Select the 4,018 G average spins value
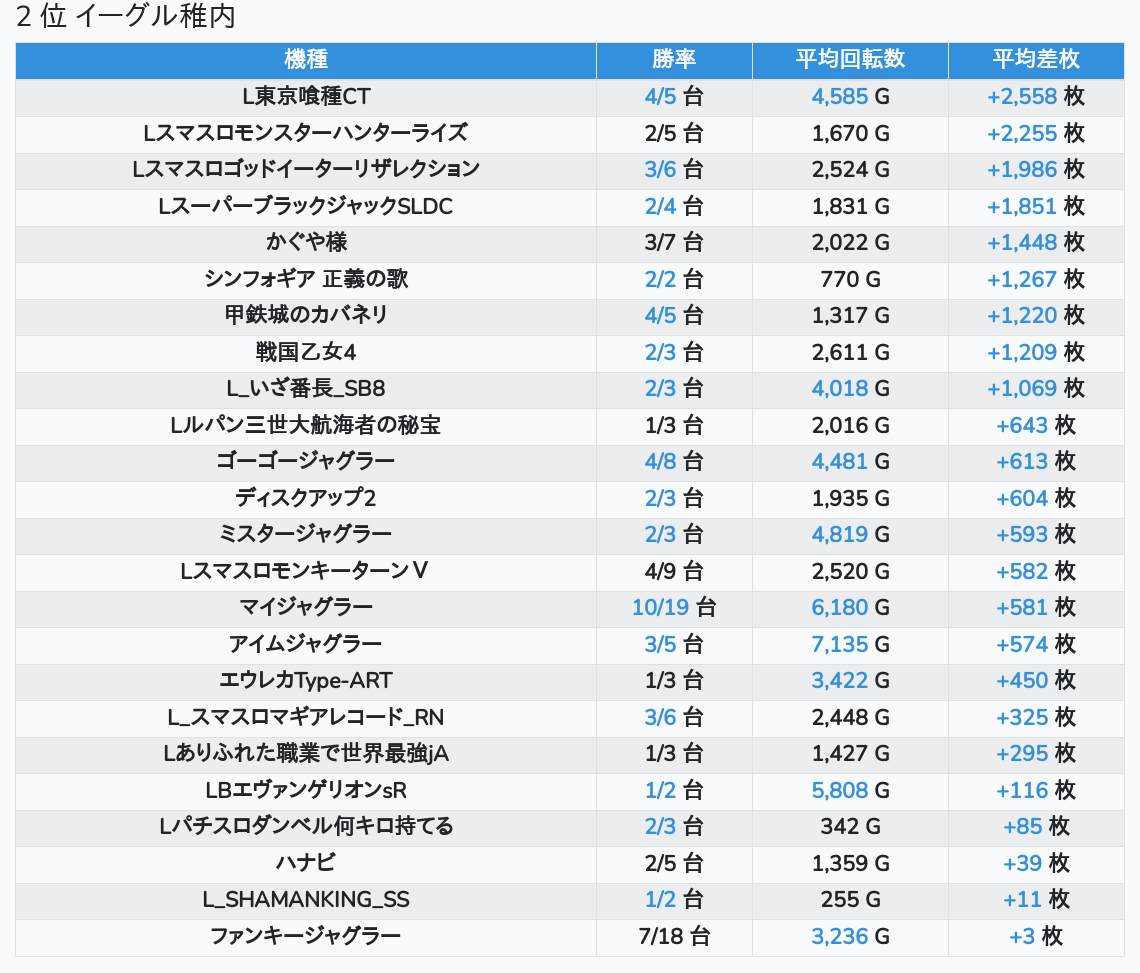The image size is (1140, 973). (x=850, y=388)
